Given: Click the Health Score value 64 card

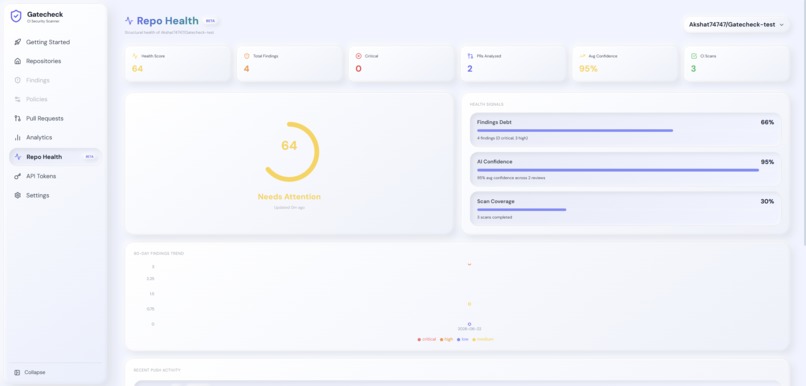Looking at the screenshot, I should (178, 64).
